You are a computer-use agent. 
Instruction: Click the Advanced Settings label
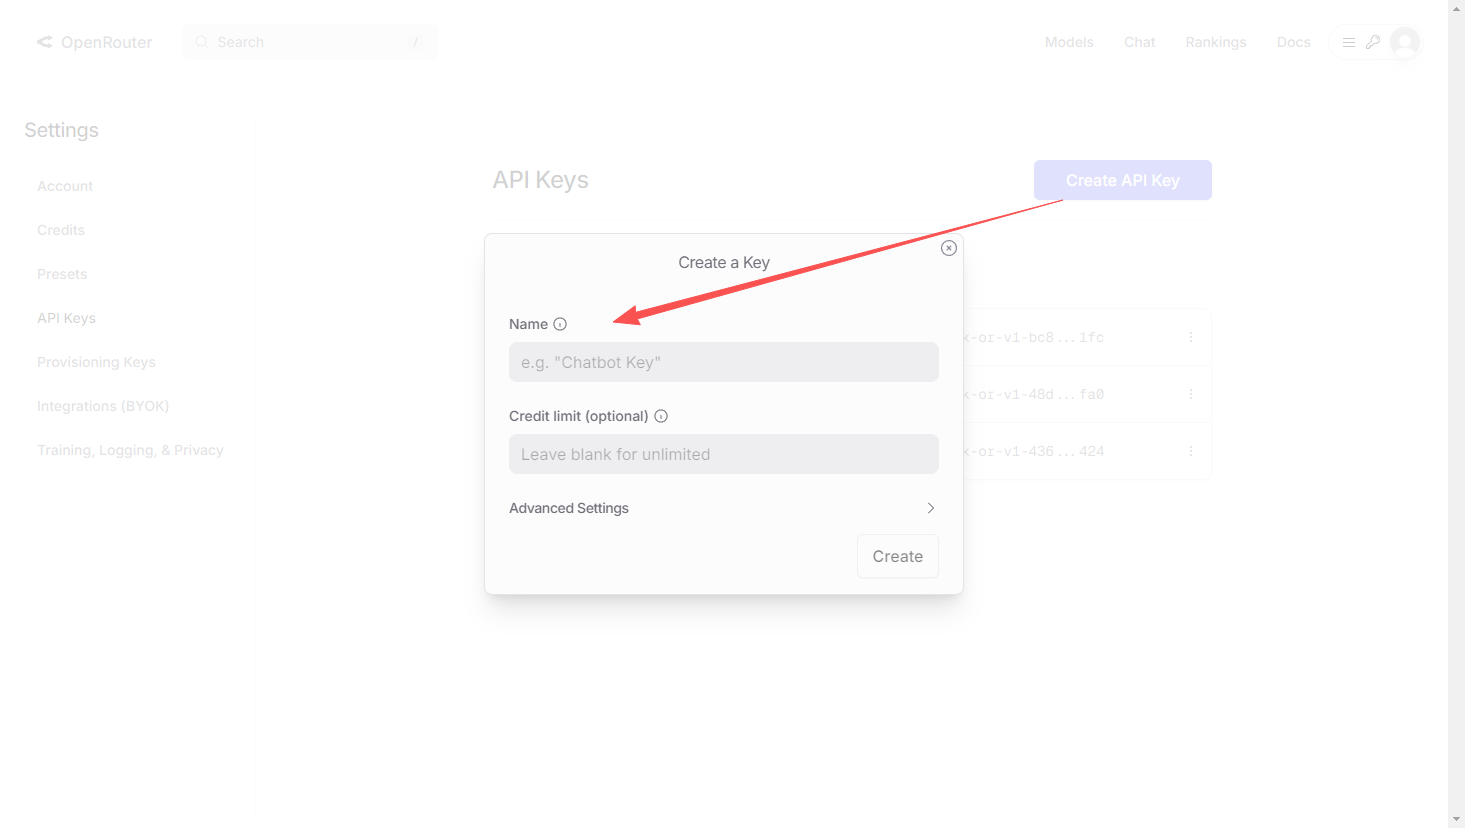click(x=569, y=508)
